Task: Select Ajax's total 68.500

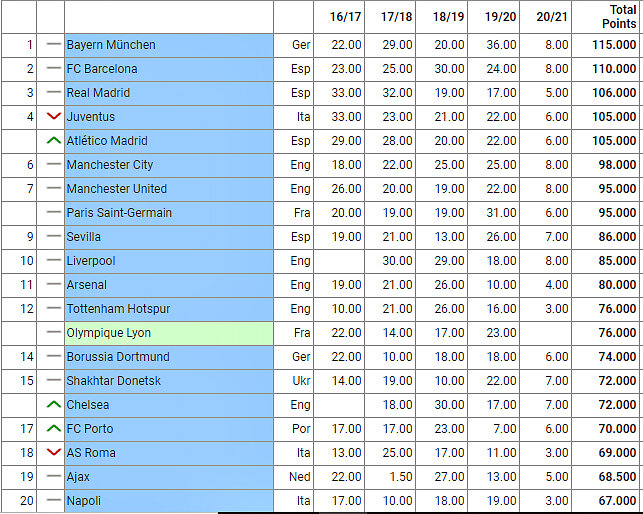Action: pos(617,477)
